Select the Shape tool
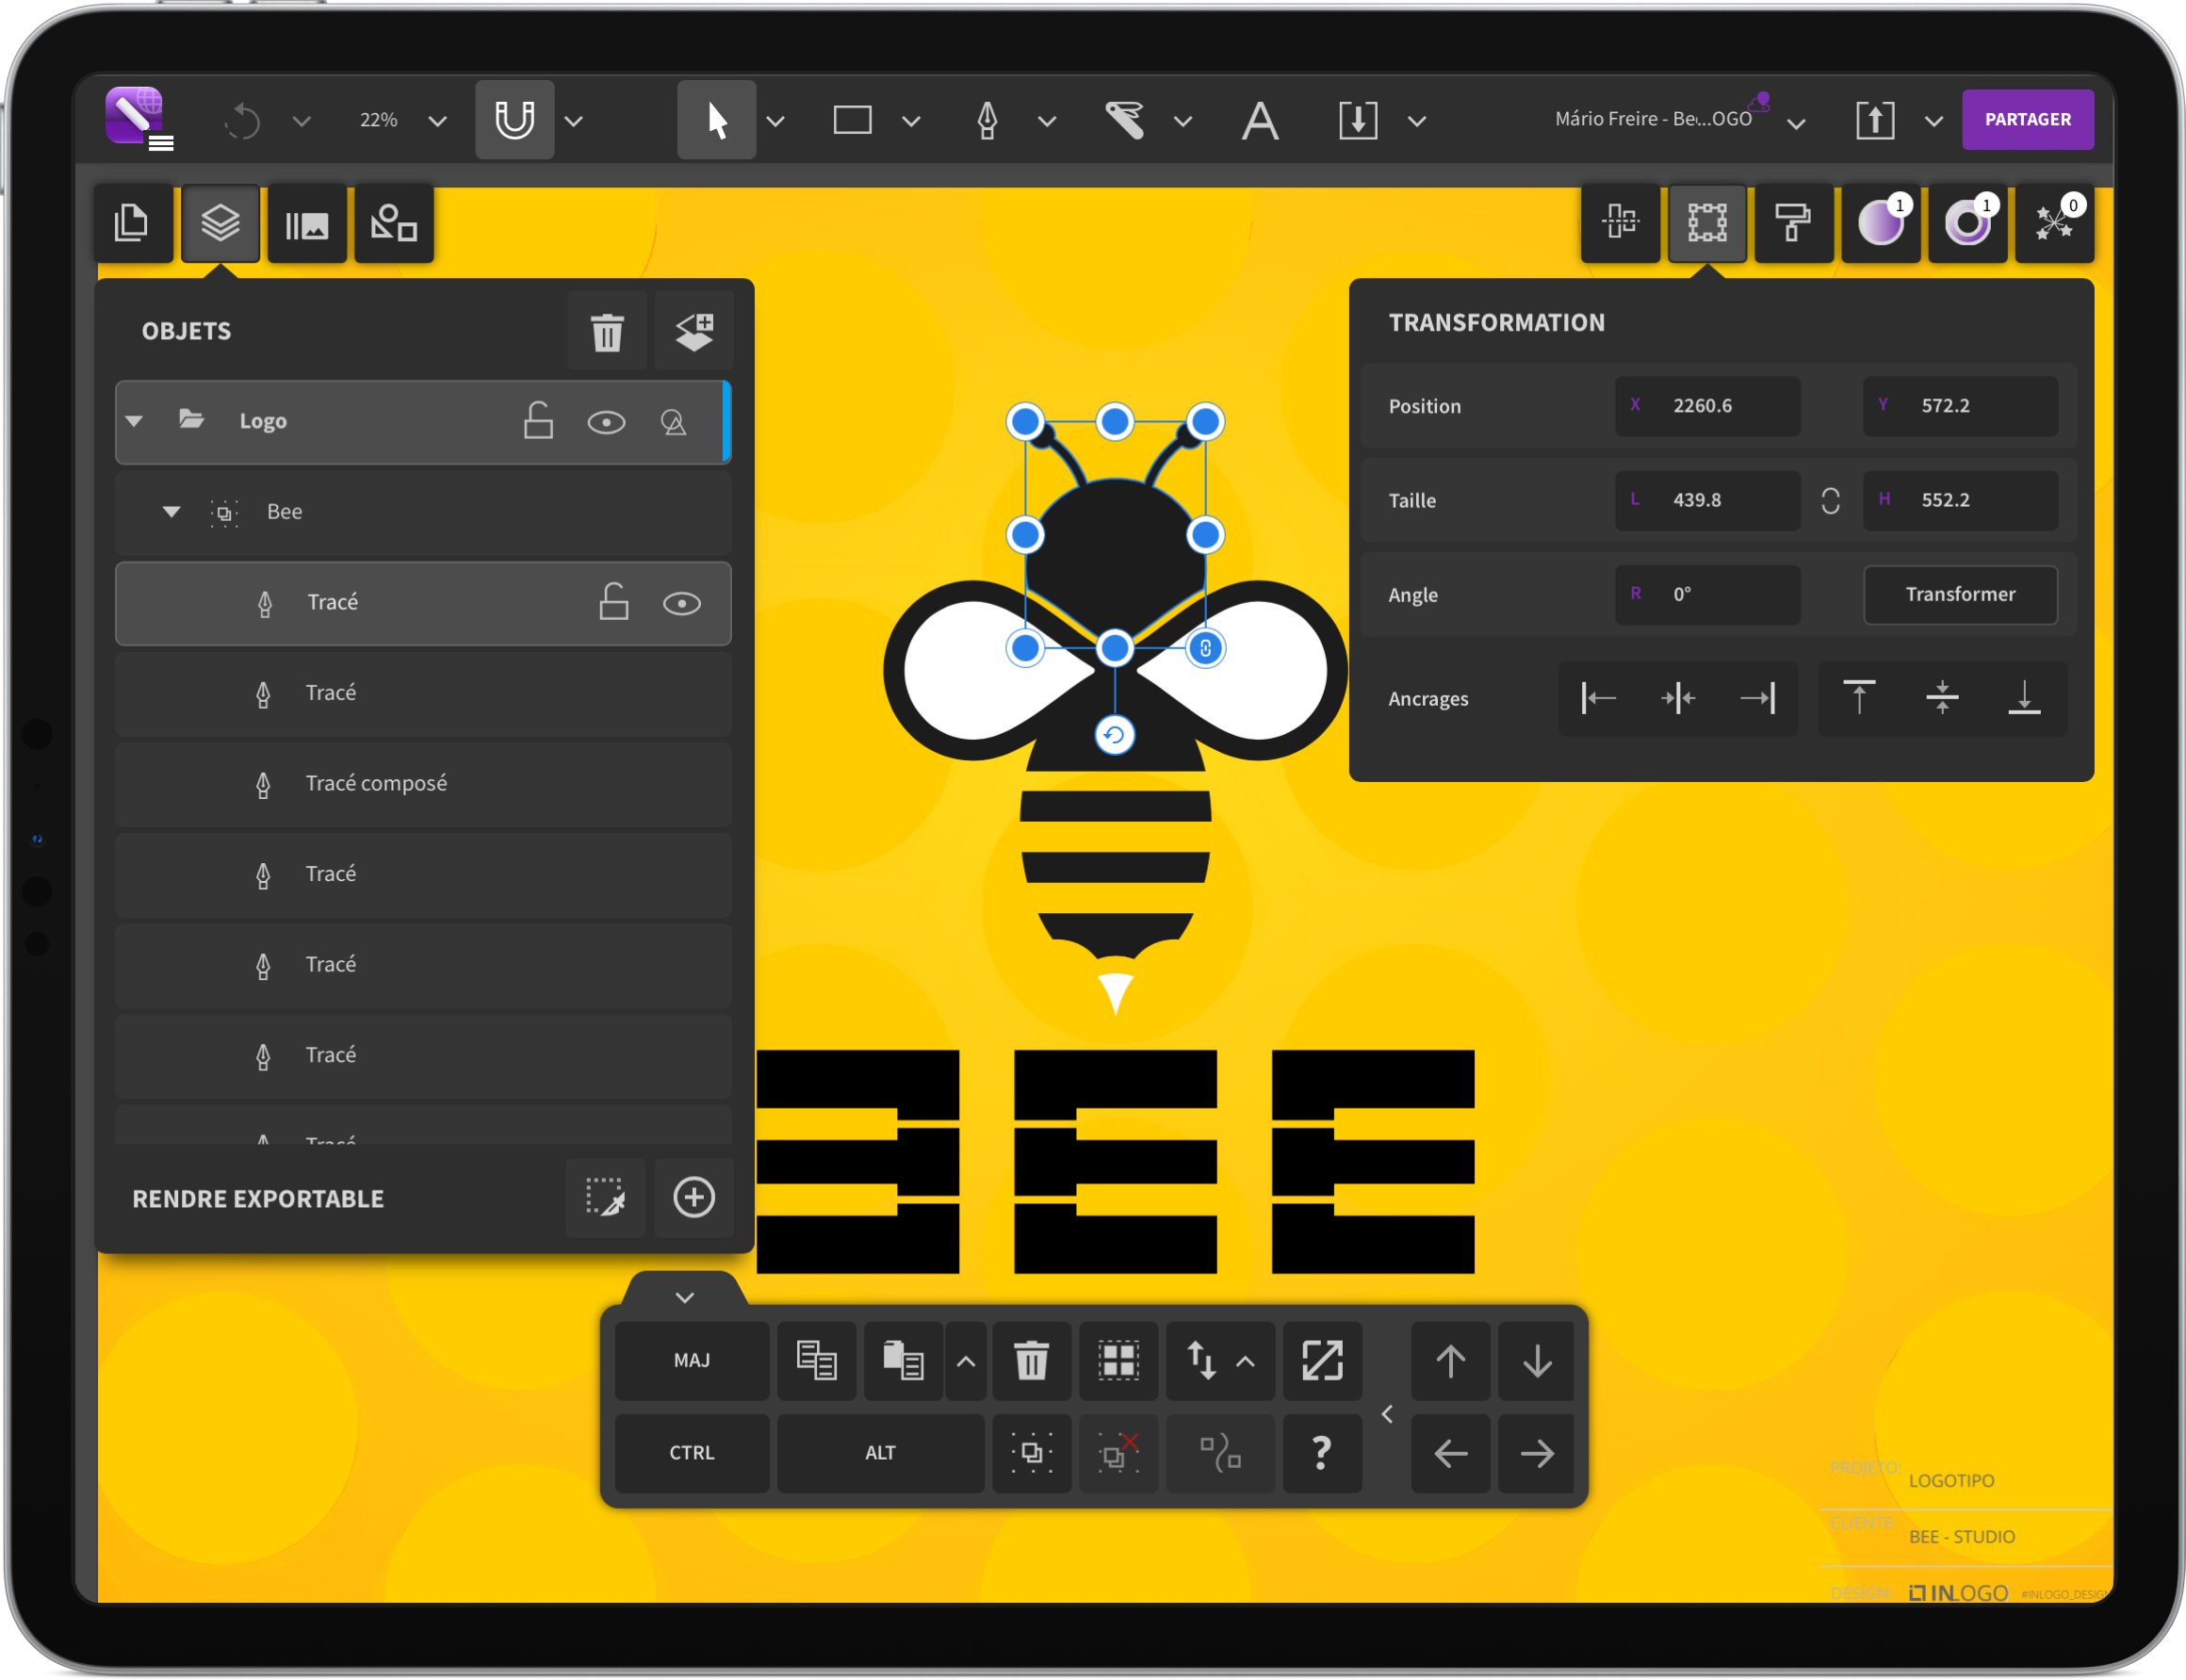 click(x=852, y=119)
